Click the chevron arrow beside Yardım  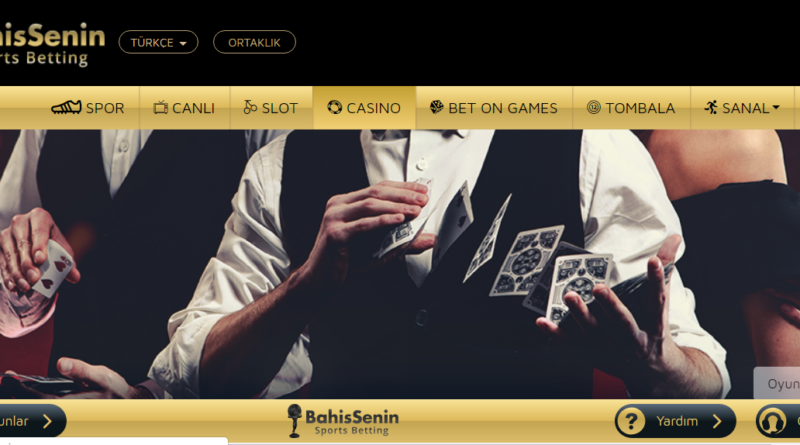717,422
